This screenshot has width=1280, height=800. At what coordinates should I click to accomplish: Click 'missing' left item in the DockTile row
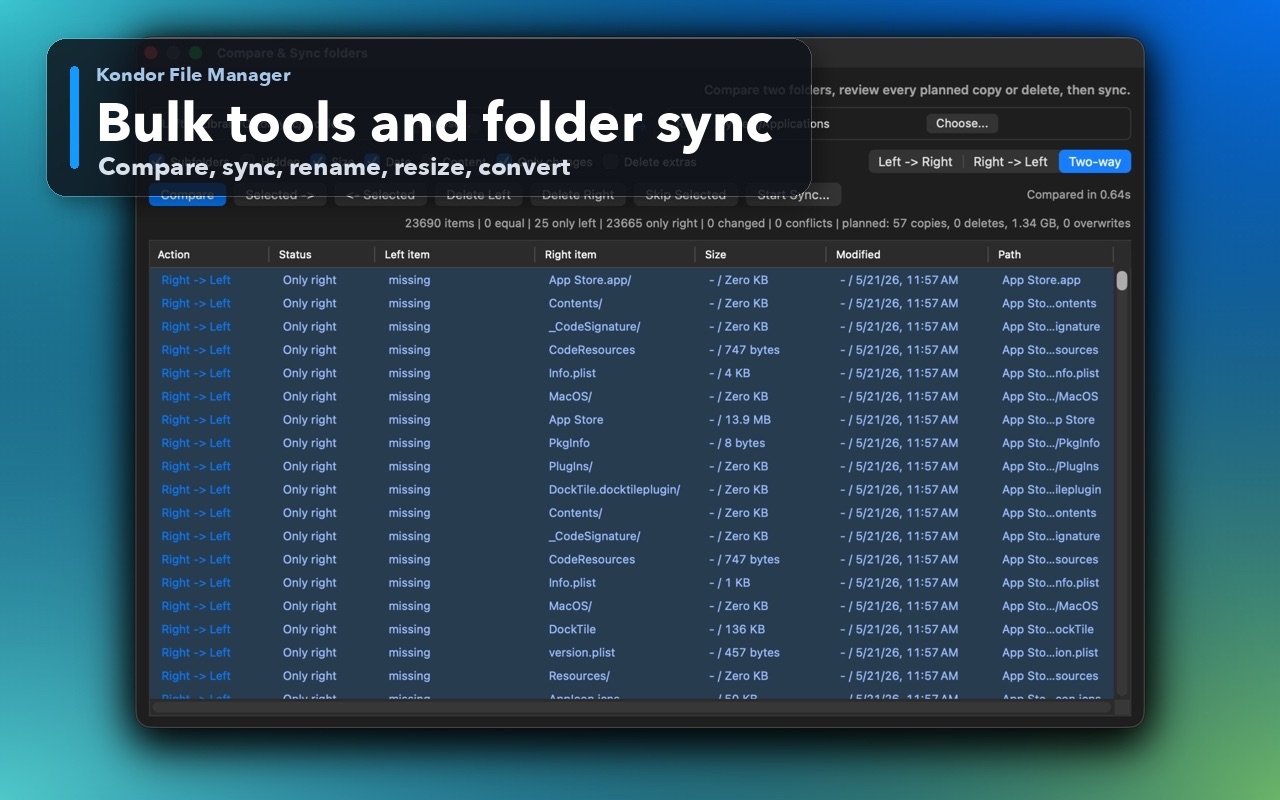click(x=410, y=629)
